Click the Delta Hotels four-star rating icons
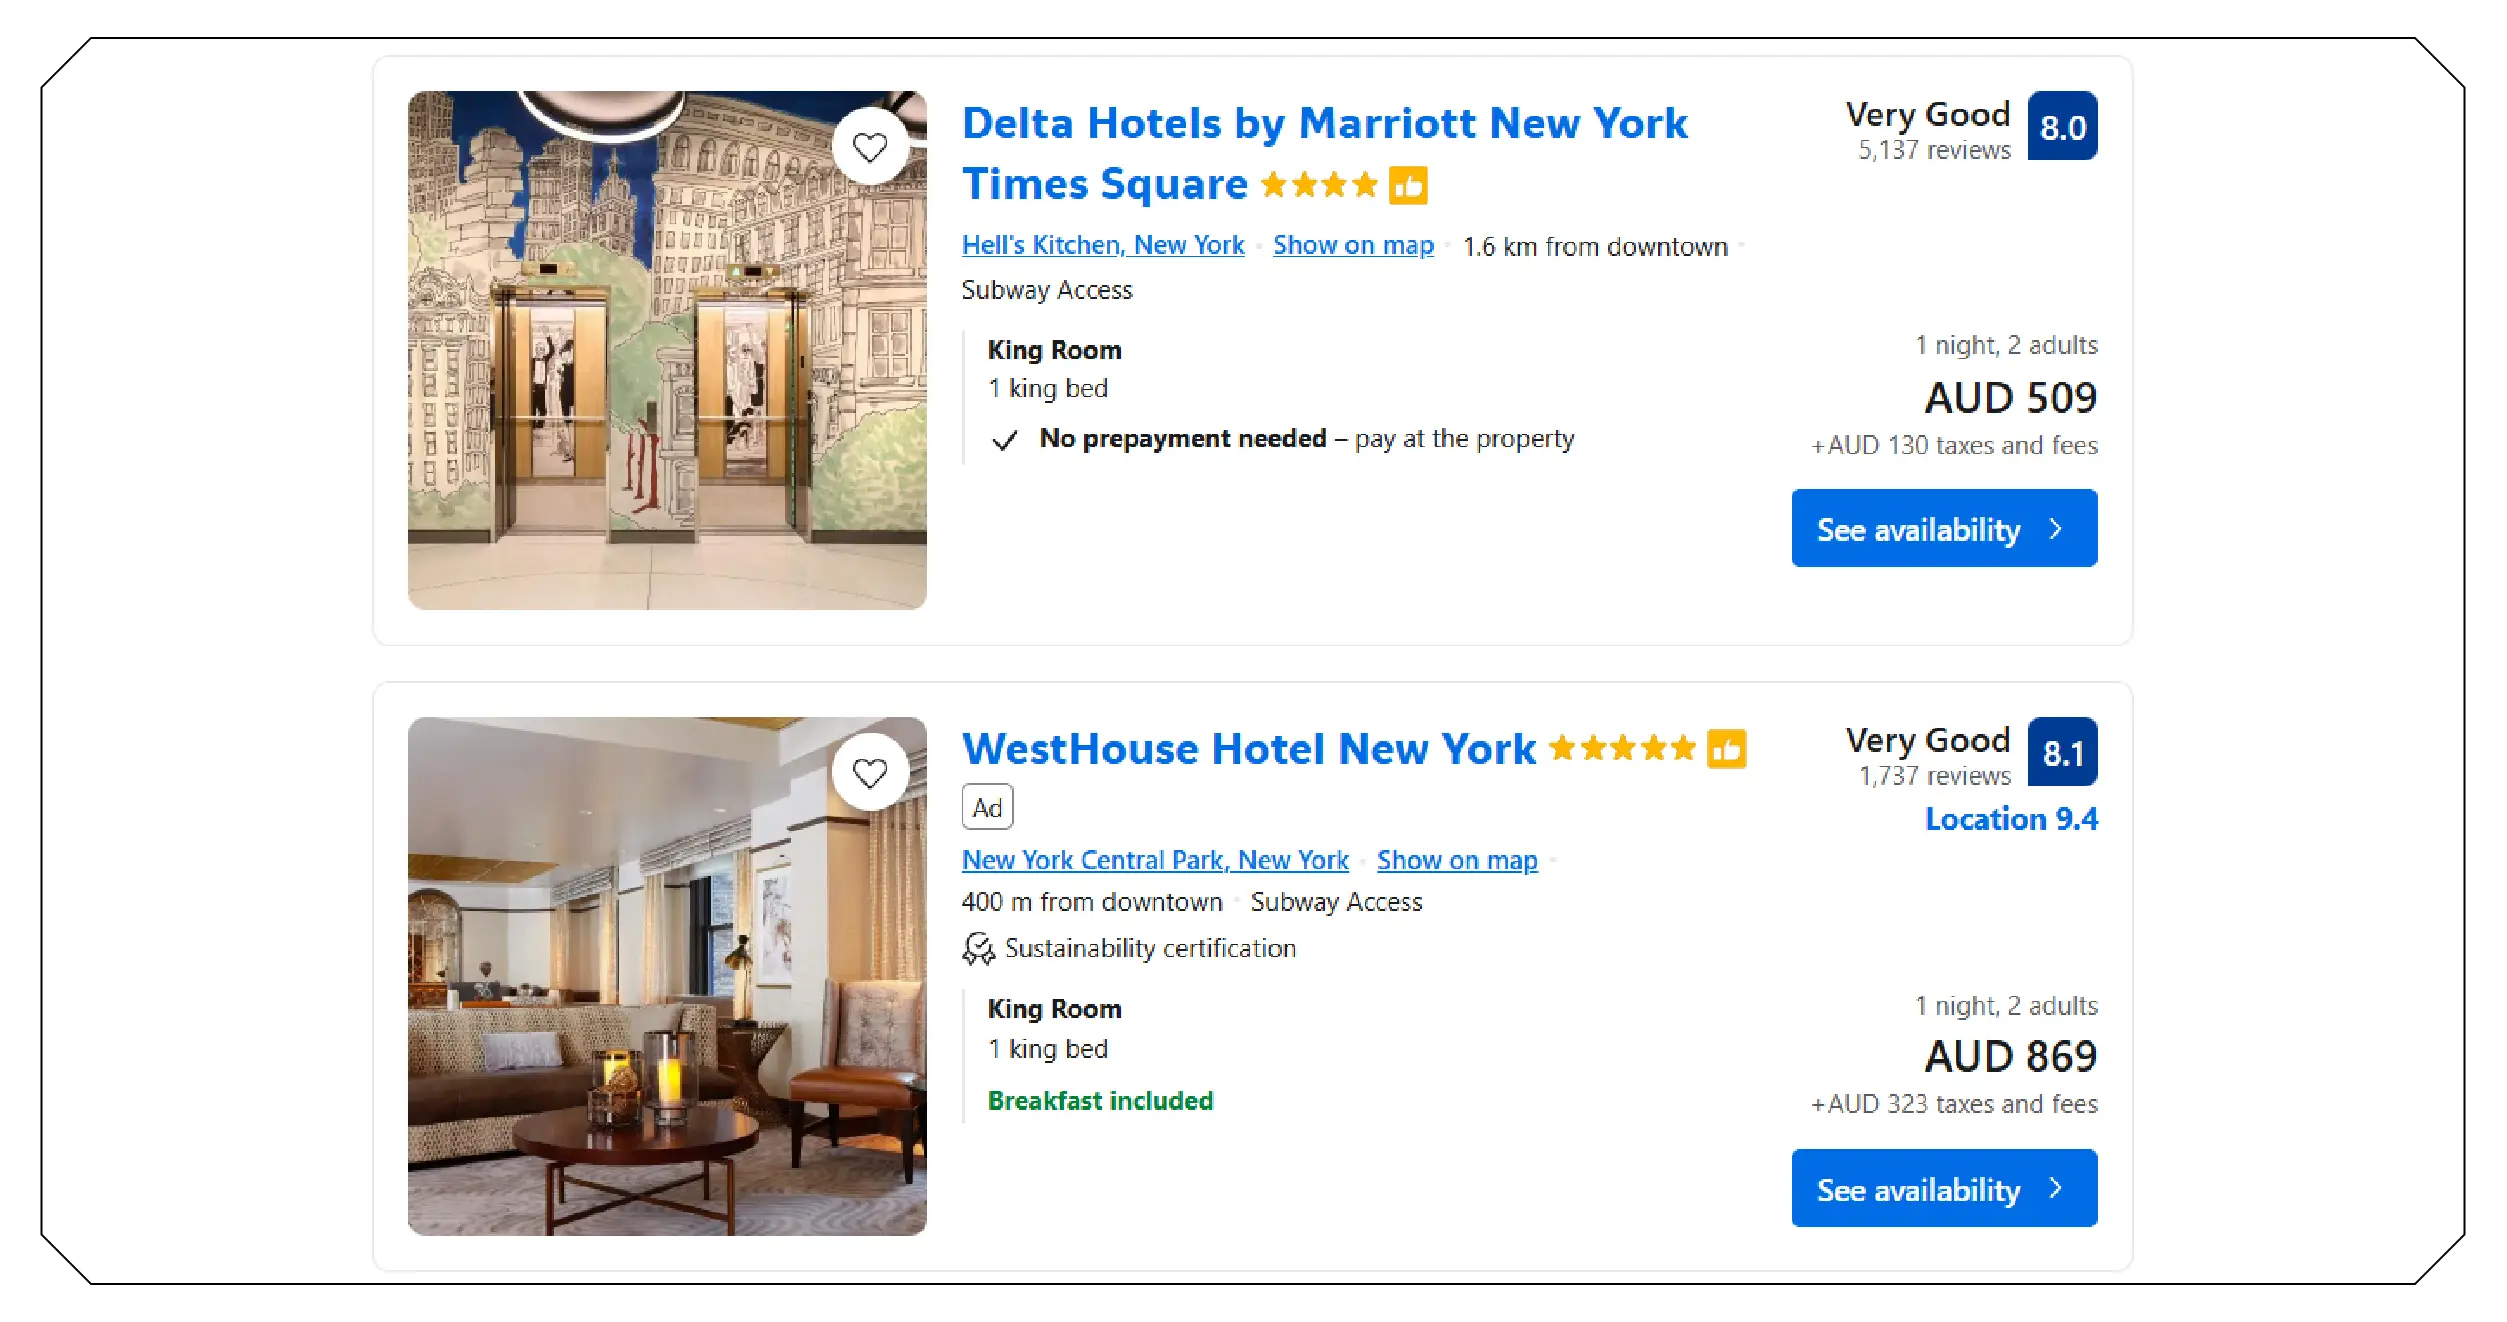Screen dimensions: 2507x1322 tap(1319, 185)
